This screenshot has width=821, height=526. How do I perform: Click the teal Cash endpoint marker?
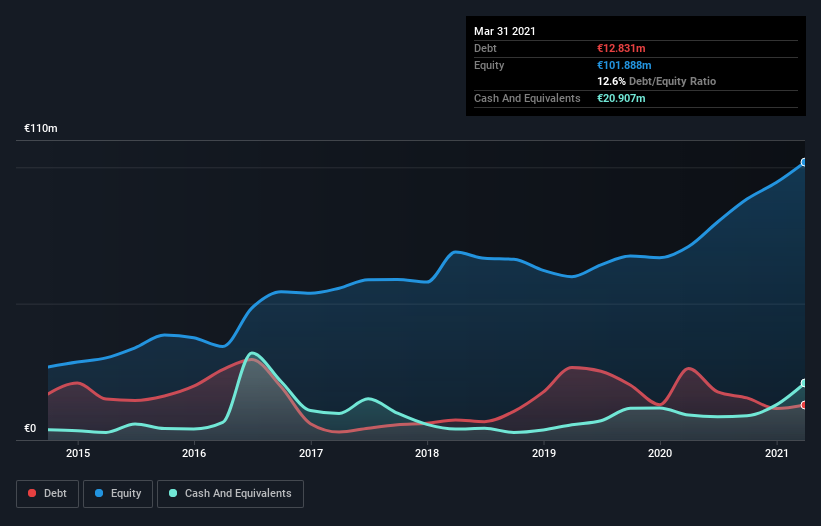click(x=804, y=383)
